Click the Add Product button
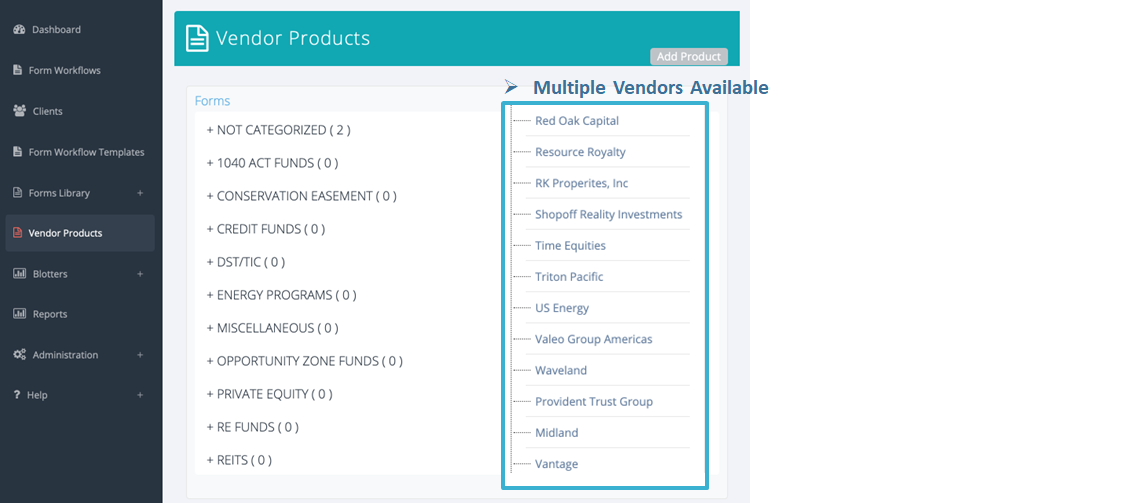This screenshot has height=503, width=1128. (689, 56)
